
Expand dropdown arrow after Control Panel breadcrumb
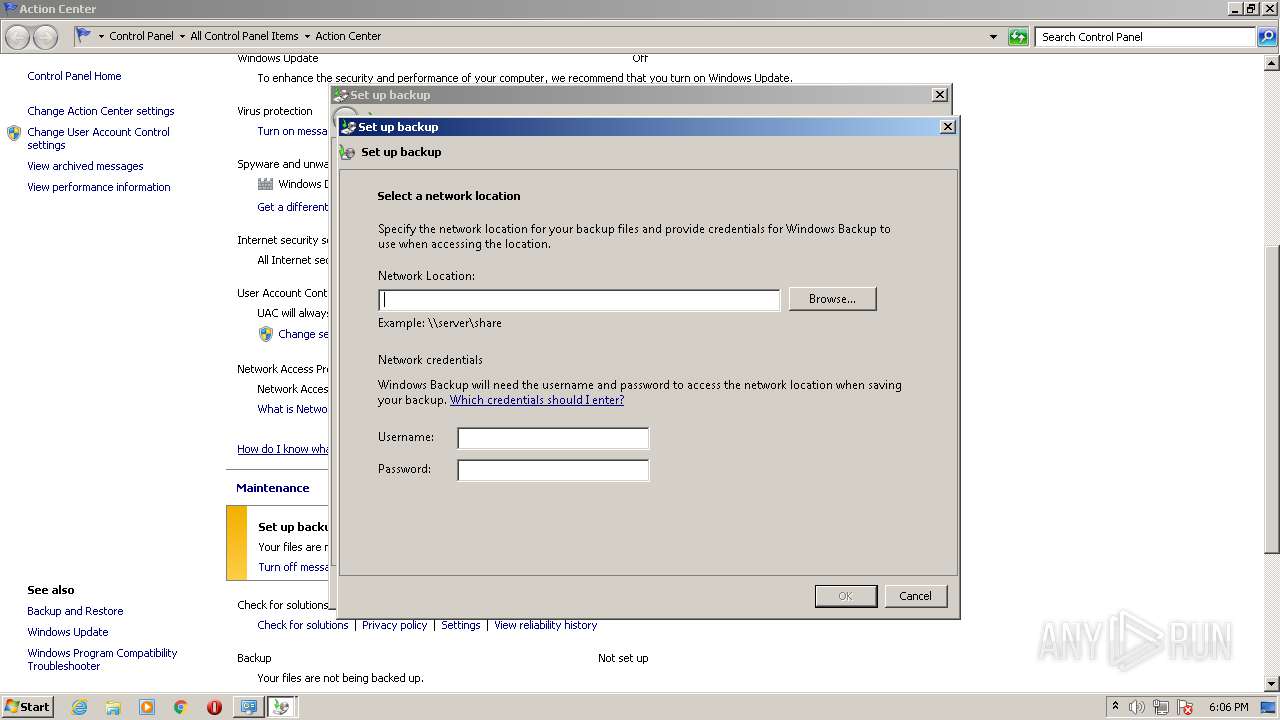pos(181,36)
